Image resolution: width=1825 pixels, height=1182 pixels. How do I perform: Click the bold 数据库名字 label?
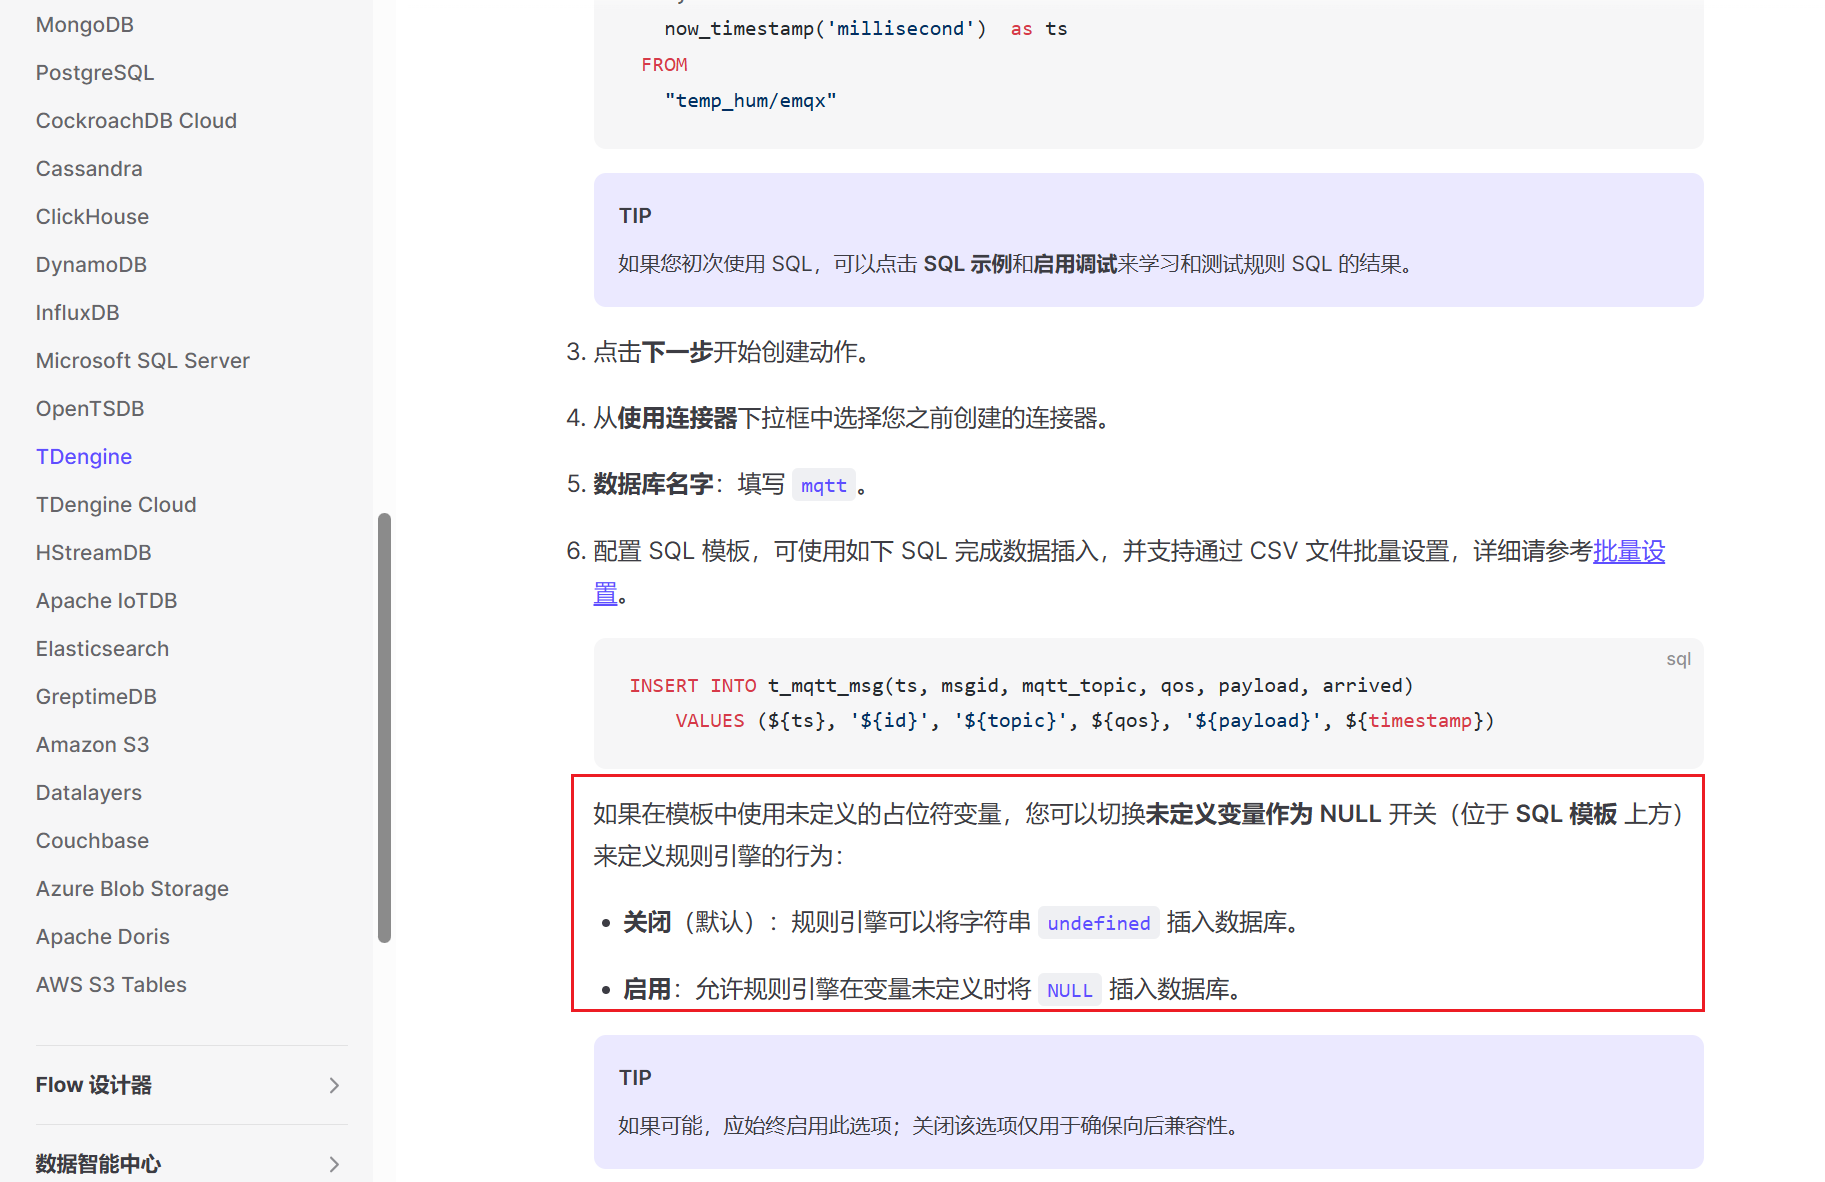tap(654, 484)
